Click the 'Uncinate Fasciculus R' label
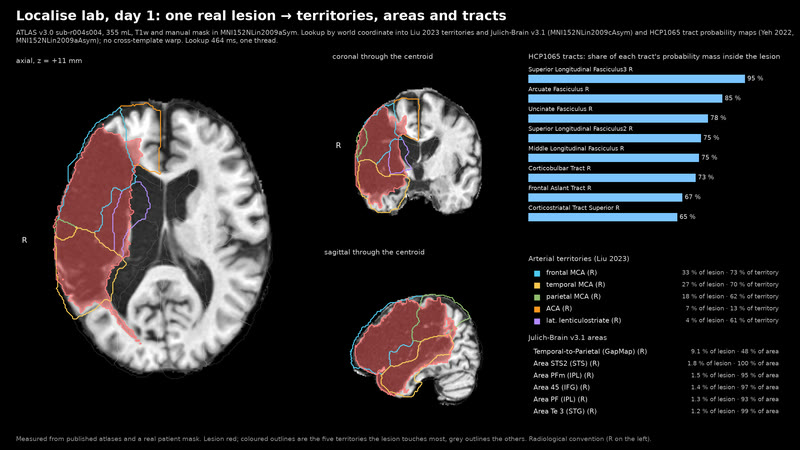 point(560,109)
